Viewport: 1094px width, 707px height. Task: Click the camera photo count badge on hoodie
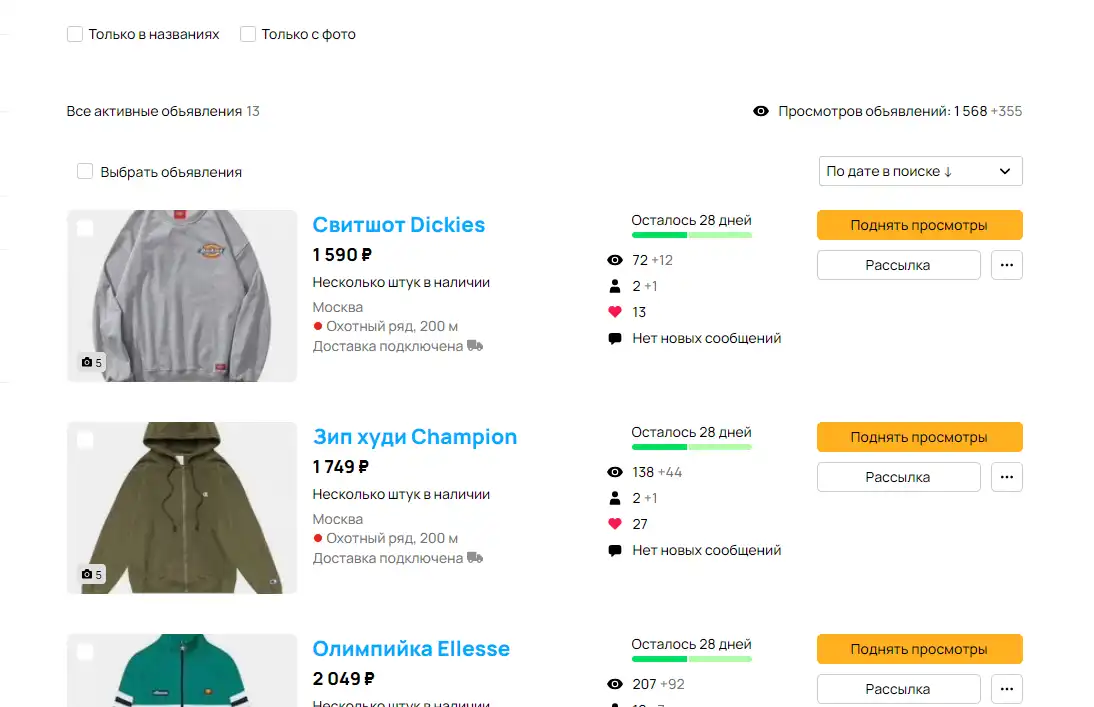pos(92,574)
